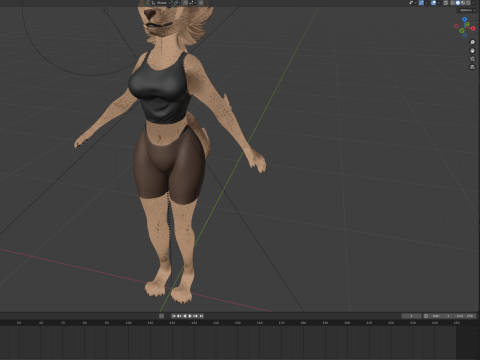Toggle show gizmos button
Viewport: 480px width, 360px height.
tap(421, 3)
